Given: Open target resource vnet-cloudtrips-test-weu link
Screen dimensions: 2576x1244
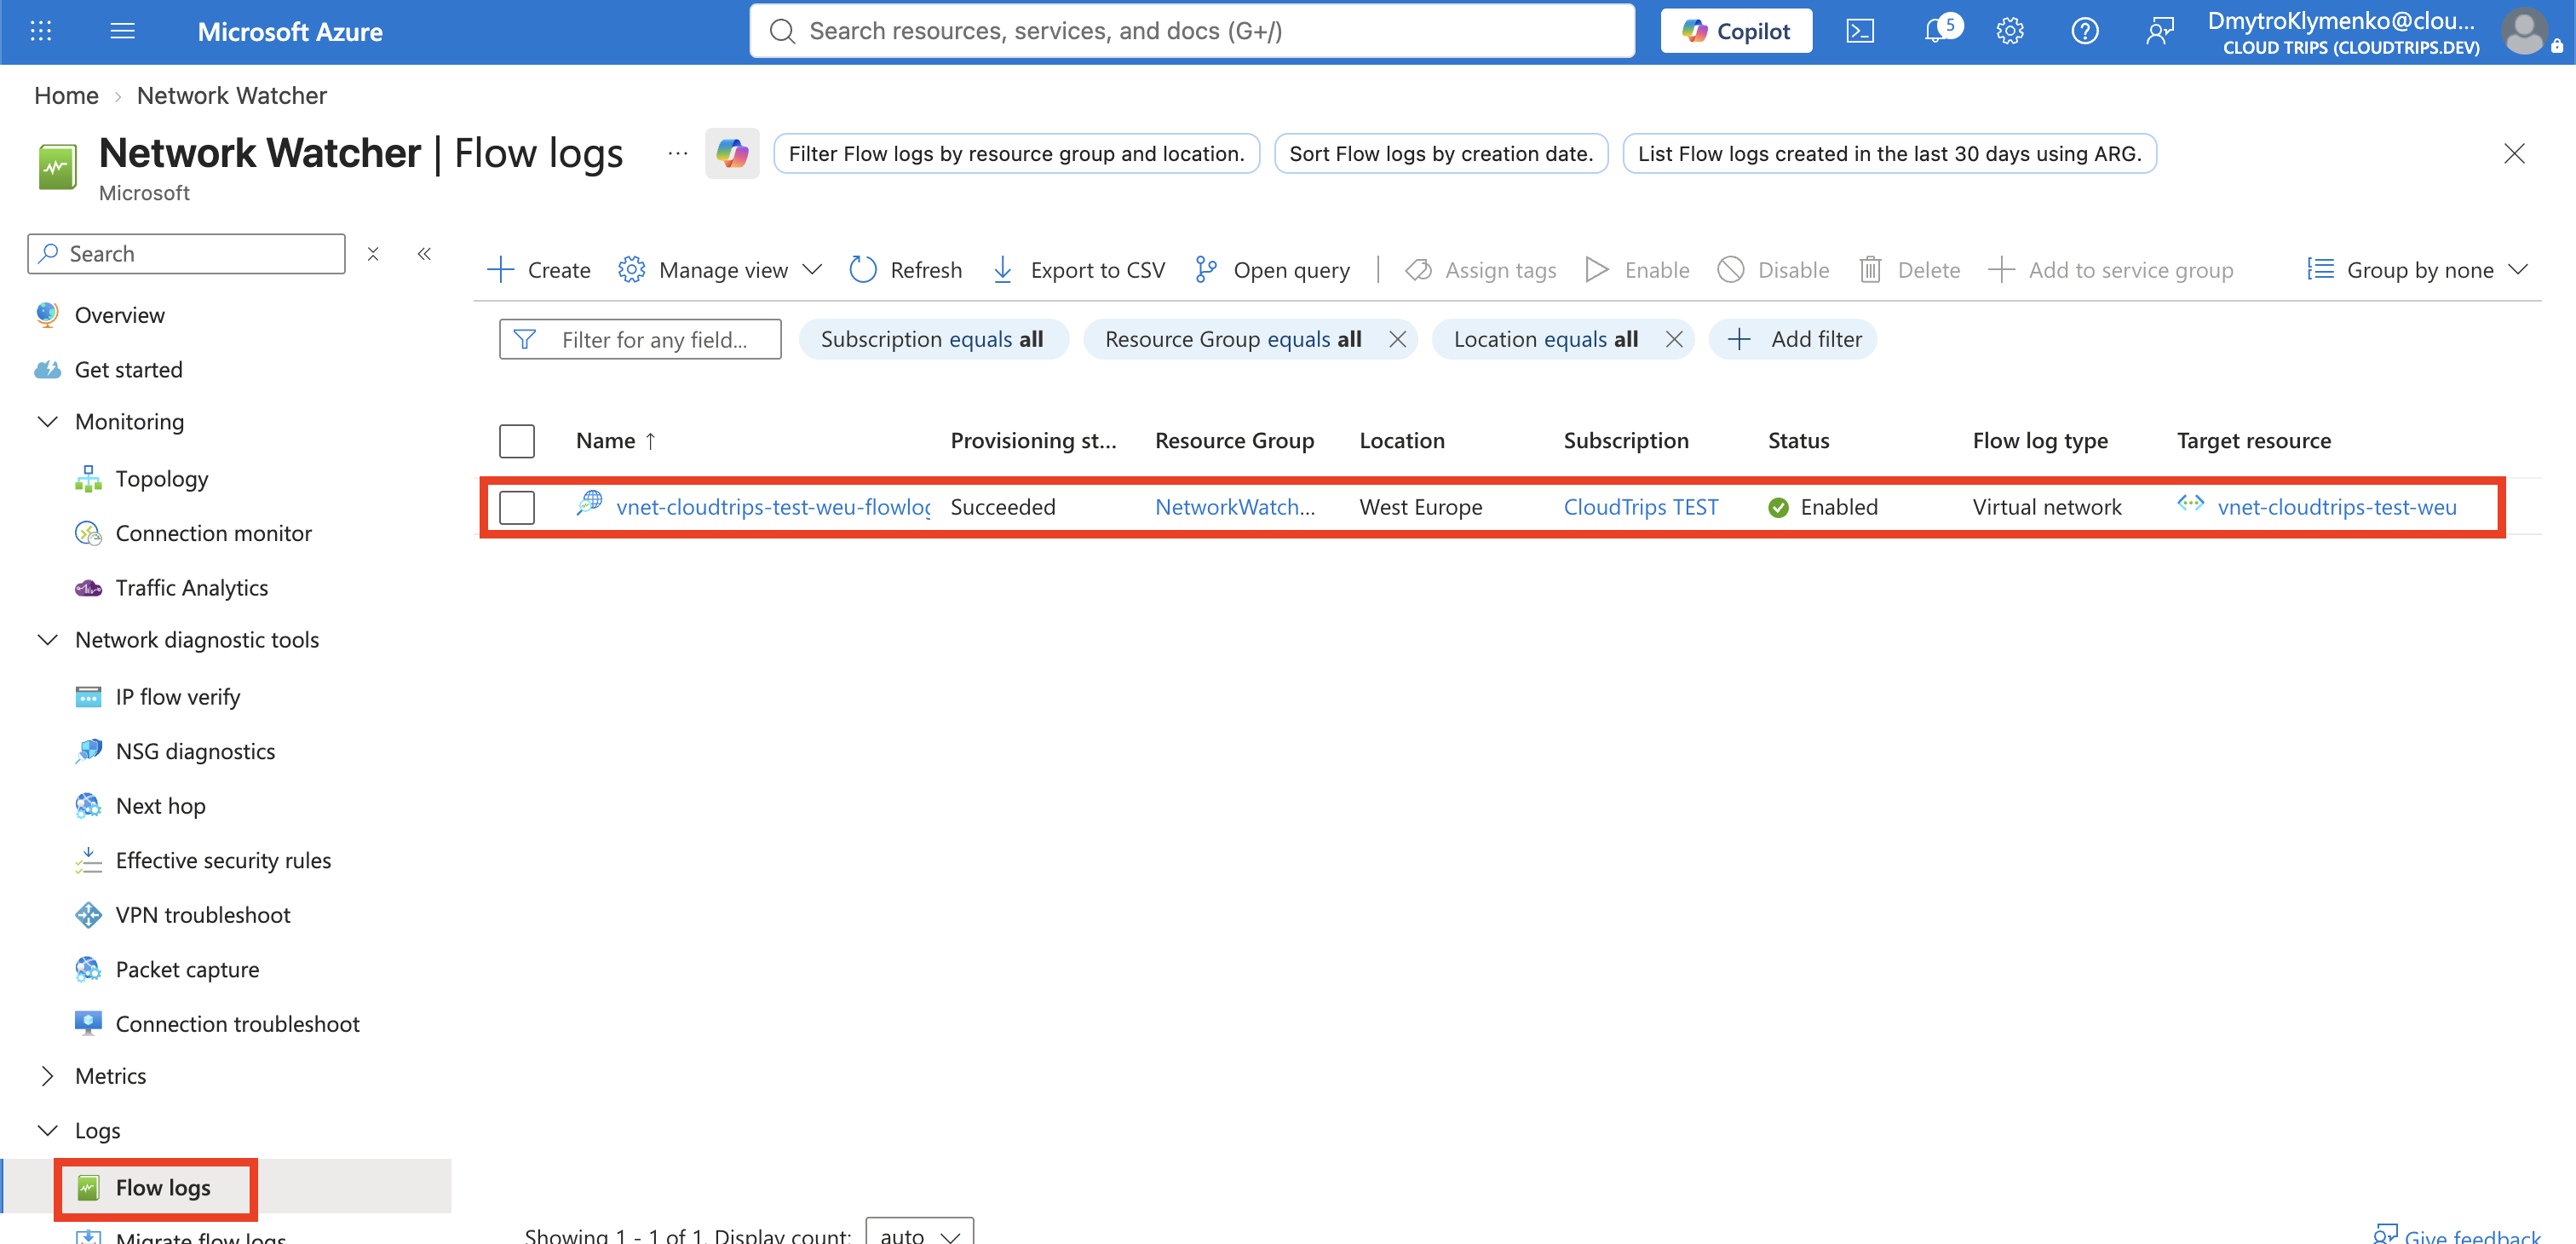Looking at the screenshot, I should [x=2336, y=507].
